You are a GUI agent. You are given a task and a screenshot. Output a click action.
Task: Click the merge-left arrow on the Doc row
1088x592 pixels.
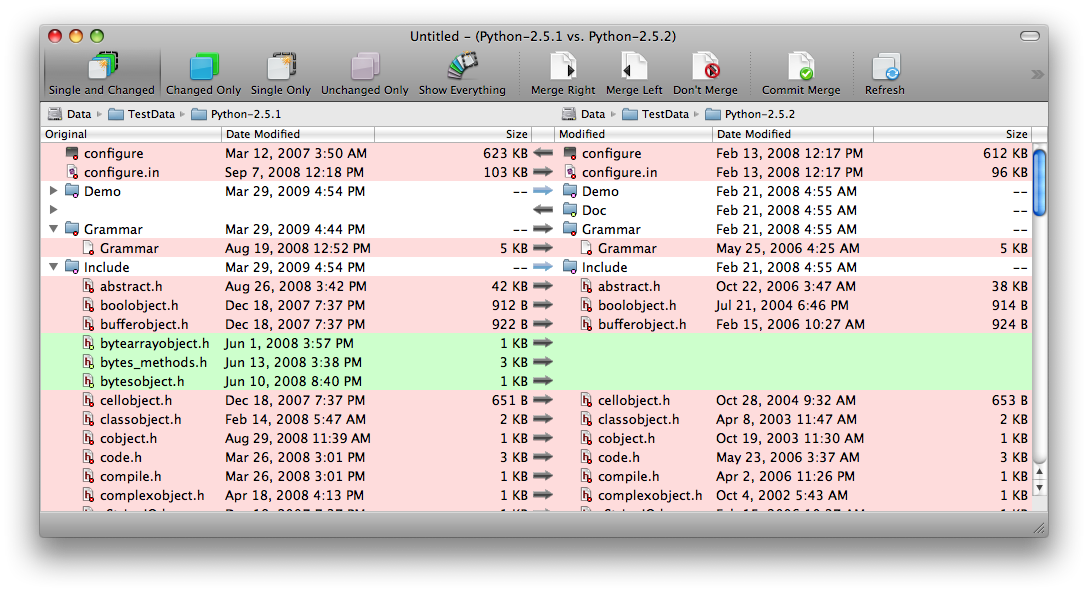(543, 210)
